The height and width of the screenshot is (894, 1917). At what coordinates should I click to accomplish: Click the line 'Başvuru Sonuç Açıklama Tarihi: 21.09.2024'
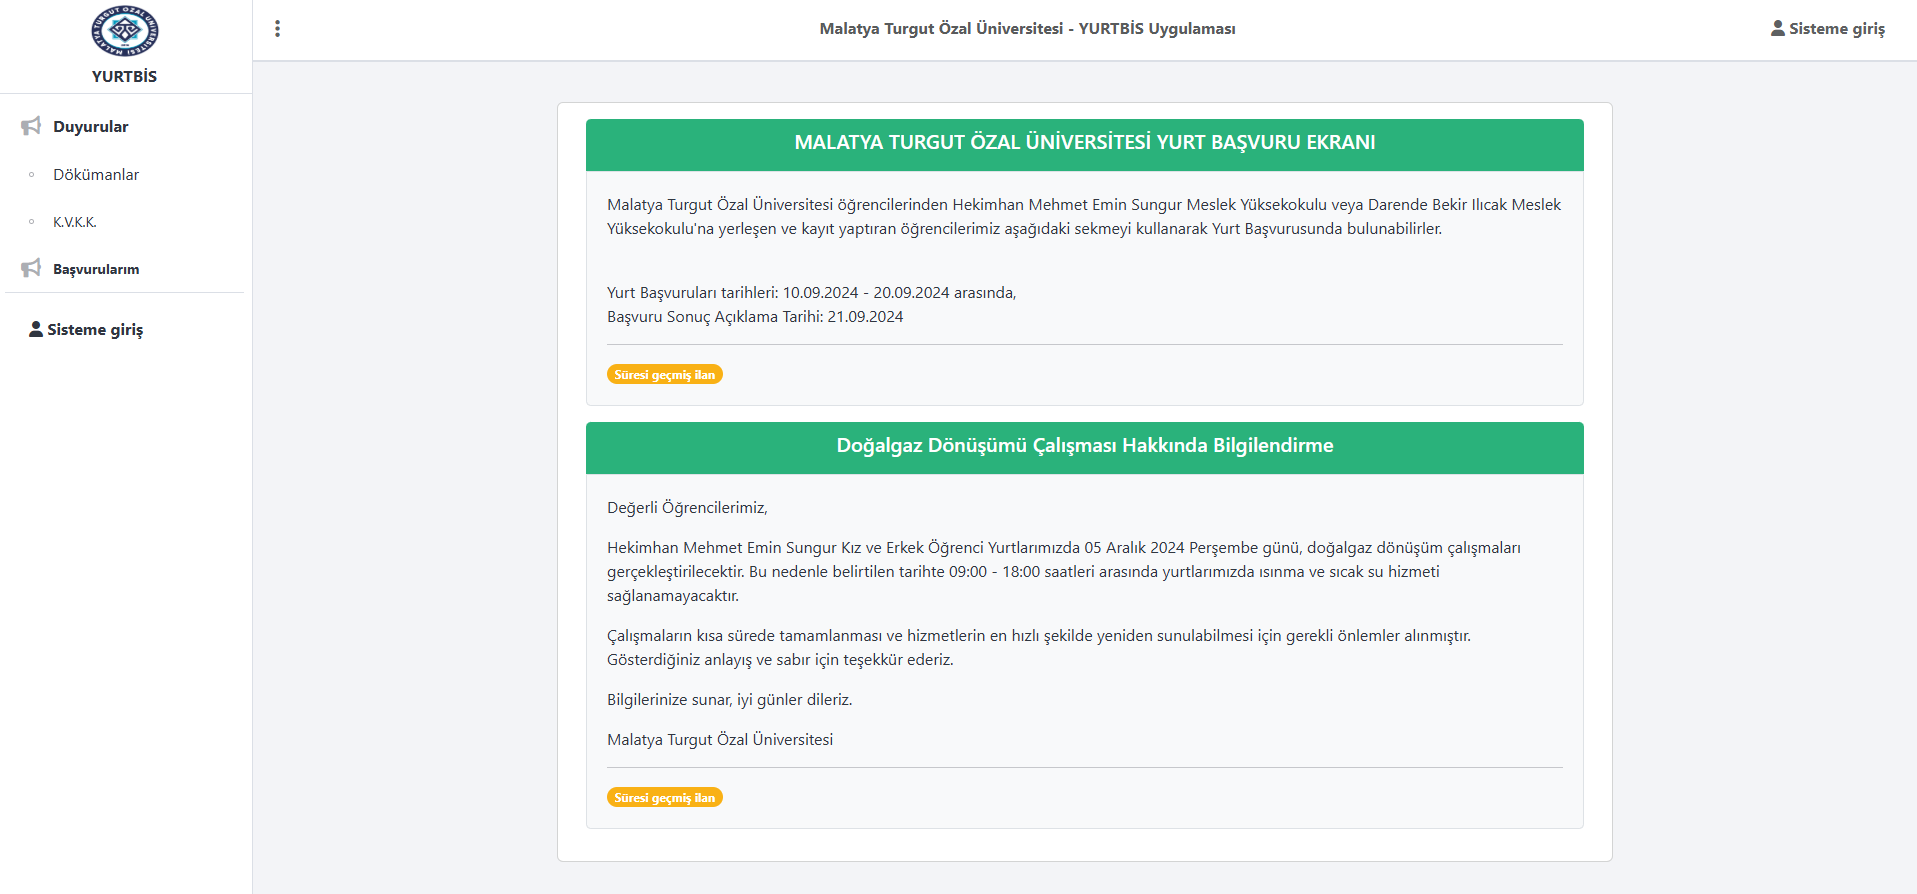(x=755, y=317)
